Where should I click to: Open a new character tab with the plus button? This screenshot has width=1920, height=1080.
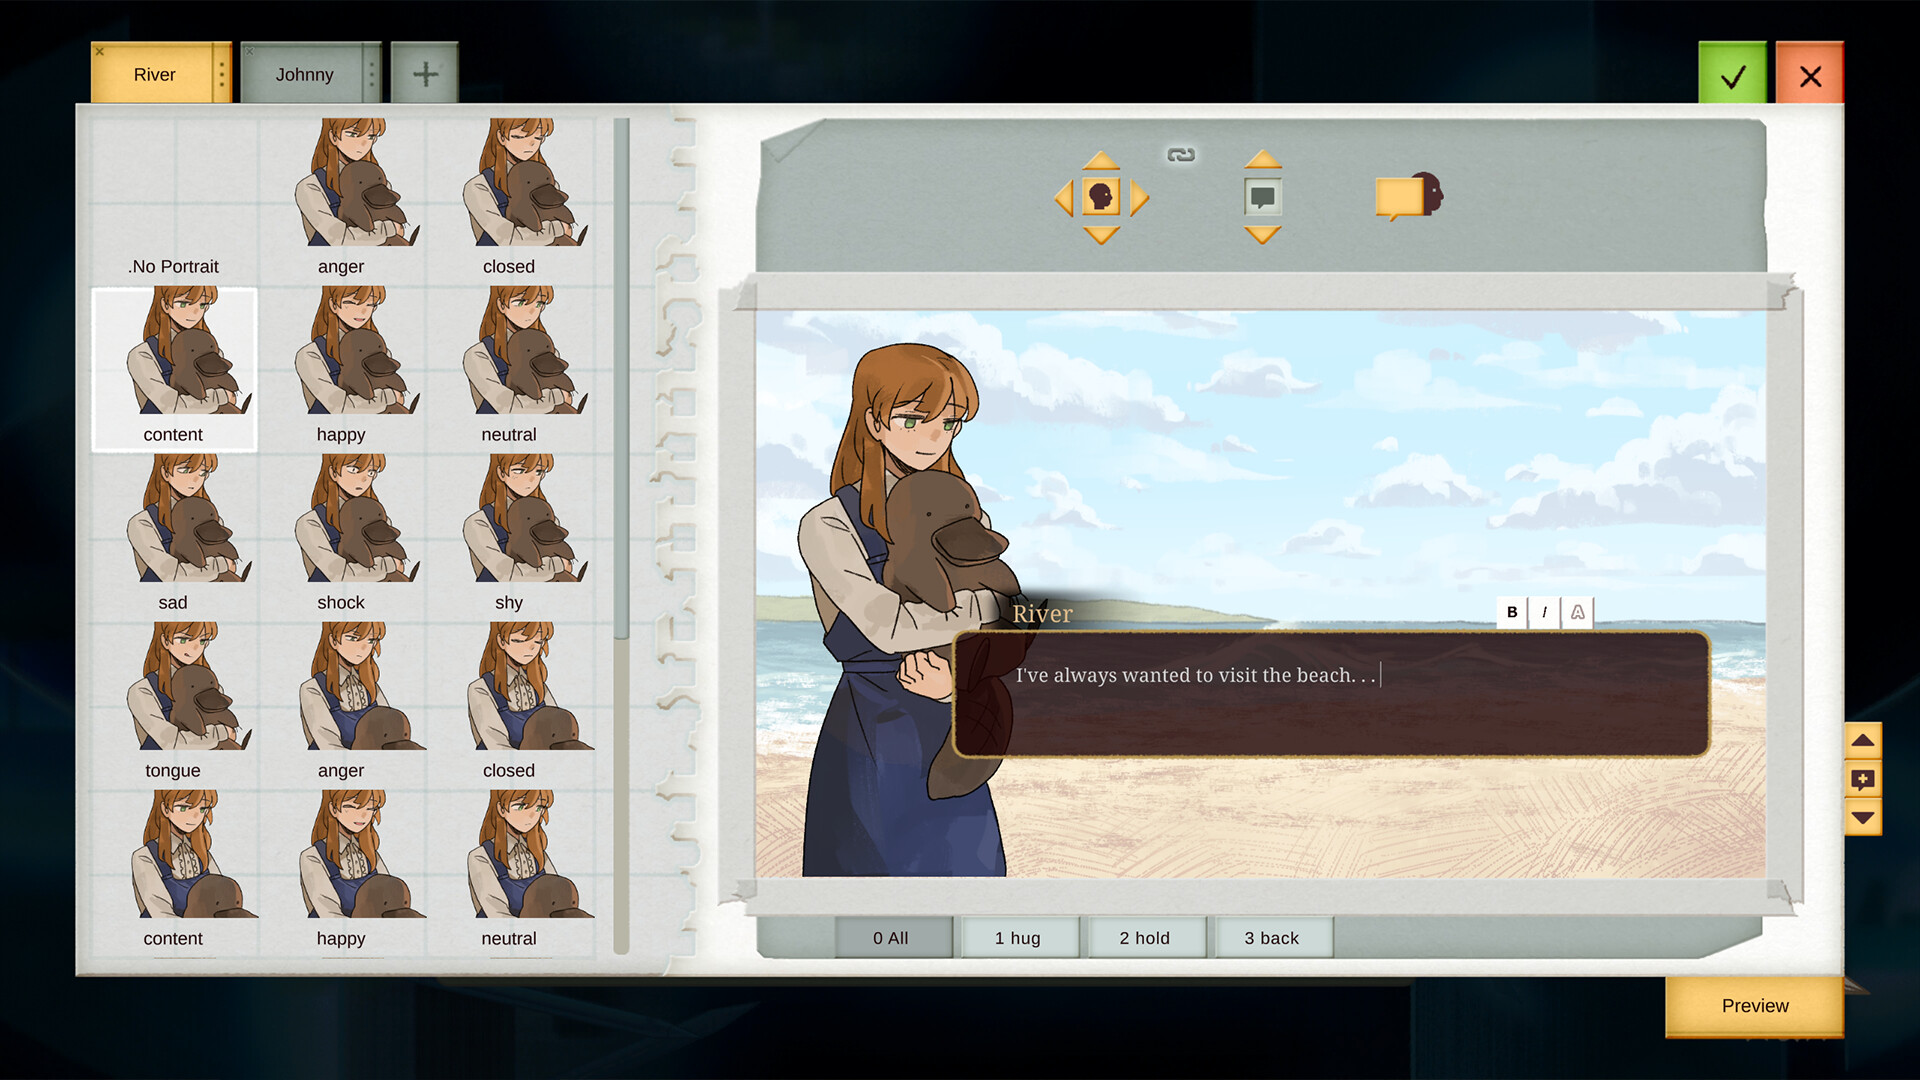point(425,73)
